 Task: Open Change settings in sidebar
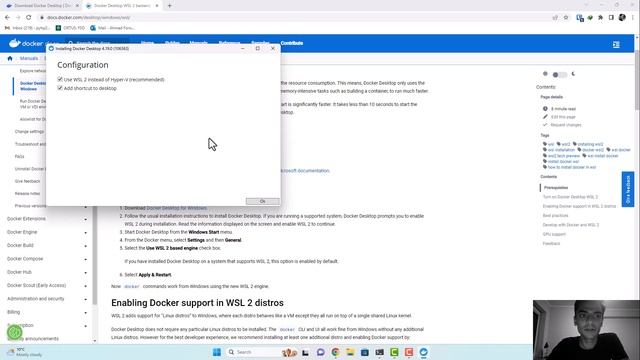click(x=29, y=132)
